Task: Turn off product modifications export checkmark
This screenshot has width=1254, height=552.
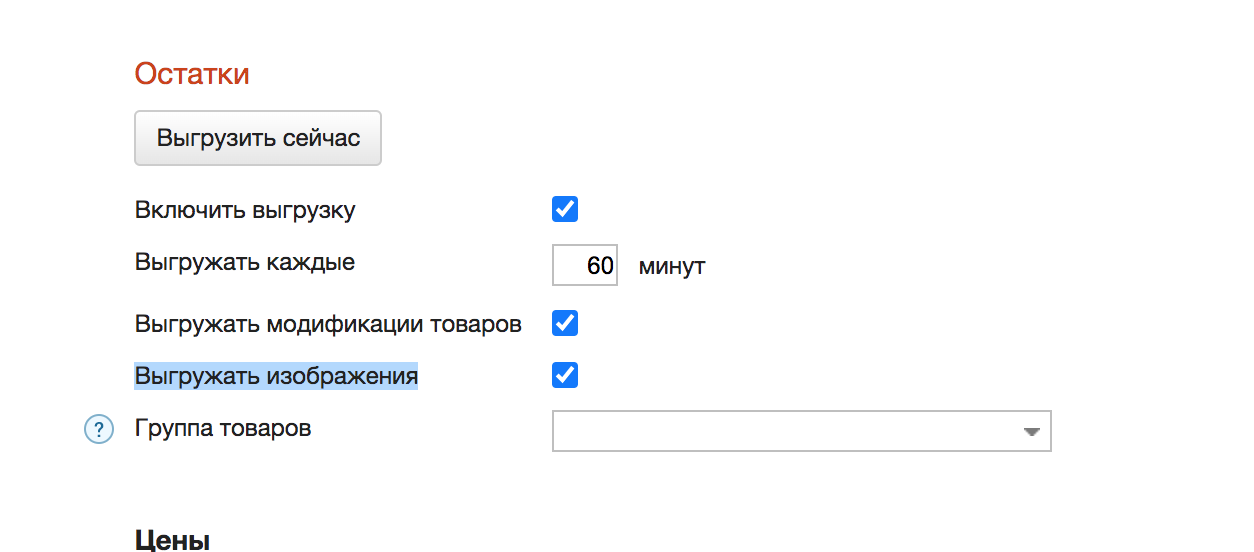Action: (565, 323)
